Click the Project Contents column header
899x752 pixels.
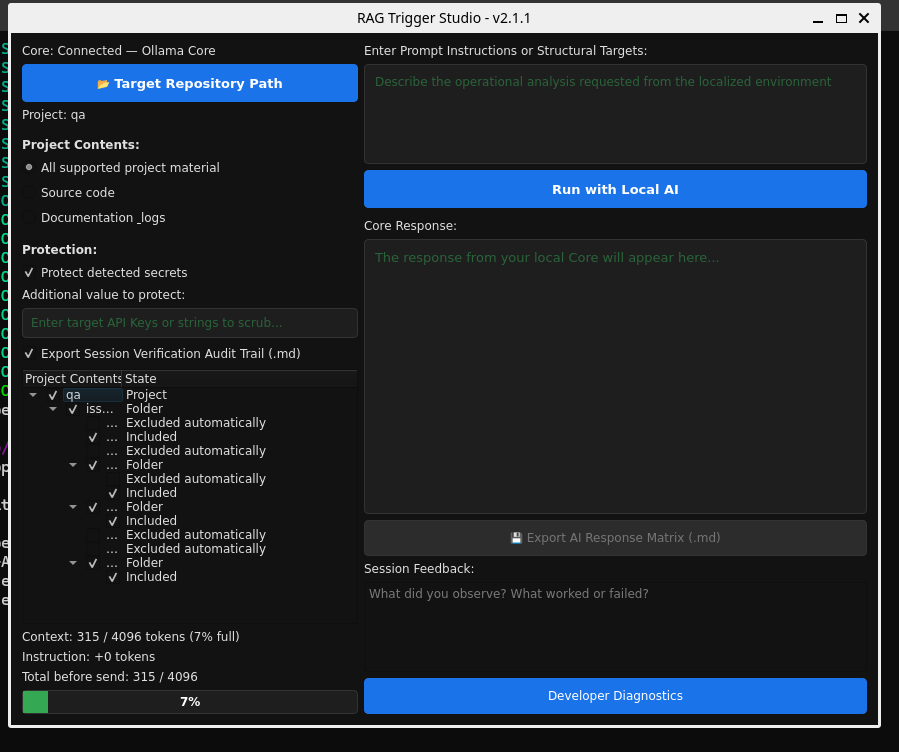[73, 378]
